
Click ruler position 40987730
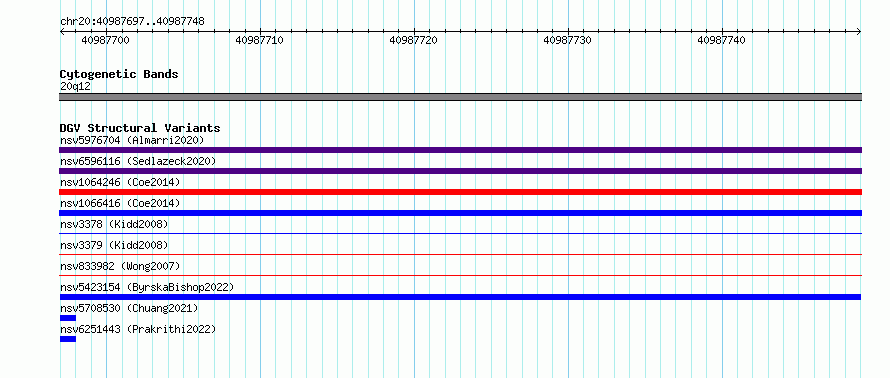568,40
